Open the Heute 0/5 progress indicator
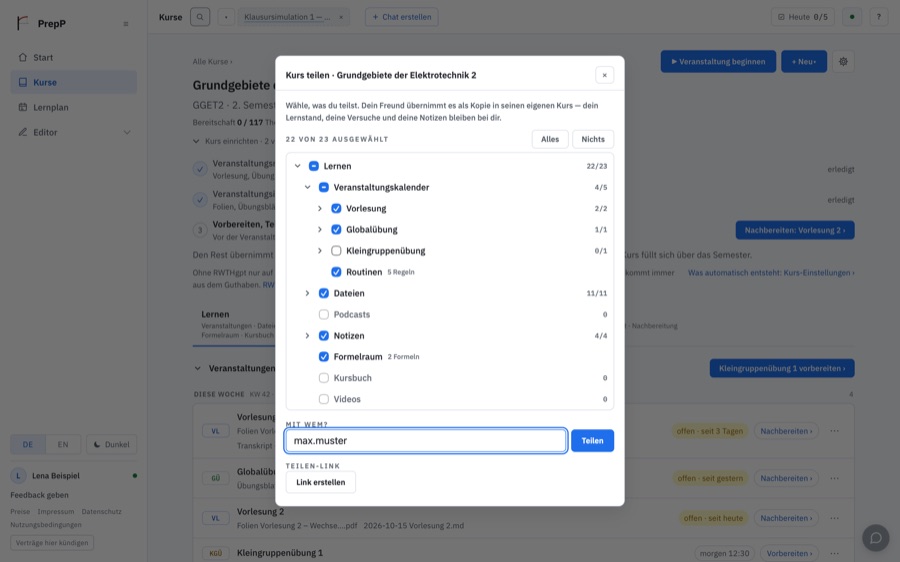This screenshot has width=900, height=562. pyautogui.click(x=802, y=17)
